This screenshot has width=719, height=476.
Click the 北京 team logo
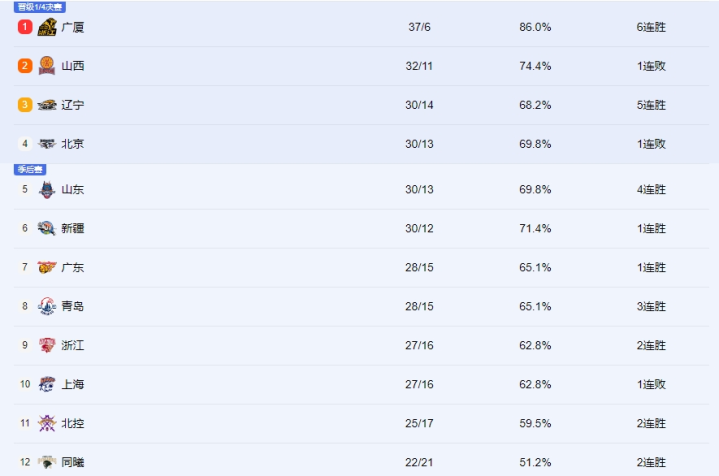point(47,144)
